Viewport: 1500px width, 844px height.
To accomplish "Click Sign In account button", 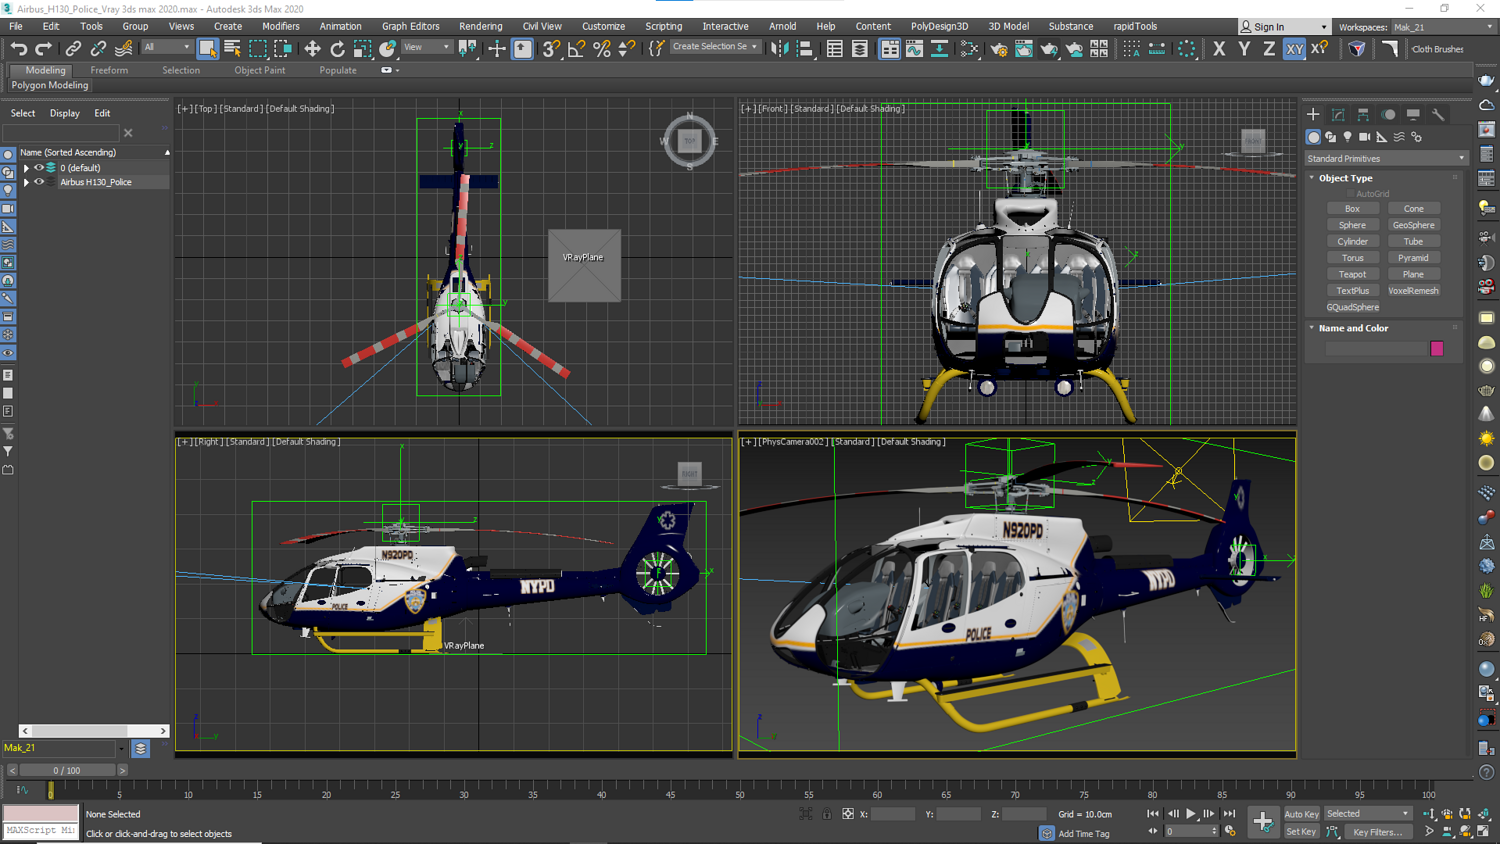I will 1284,27.
